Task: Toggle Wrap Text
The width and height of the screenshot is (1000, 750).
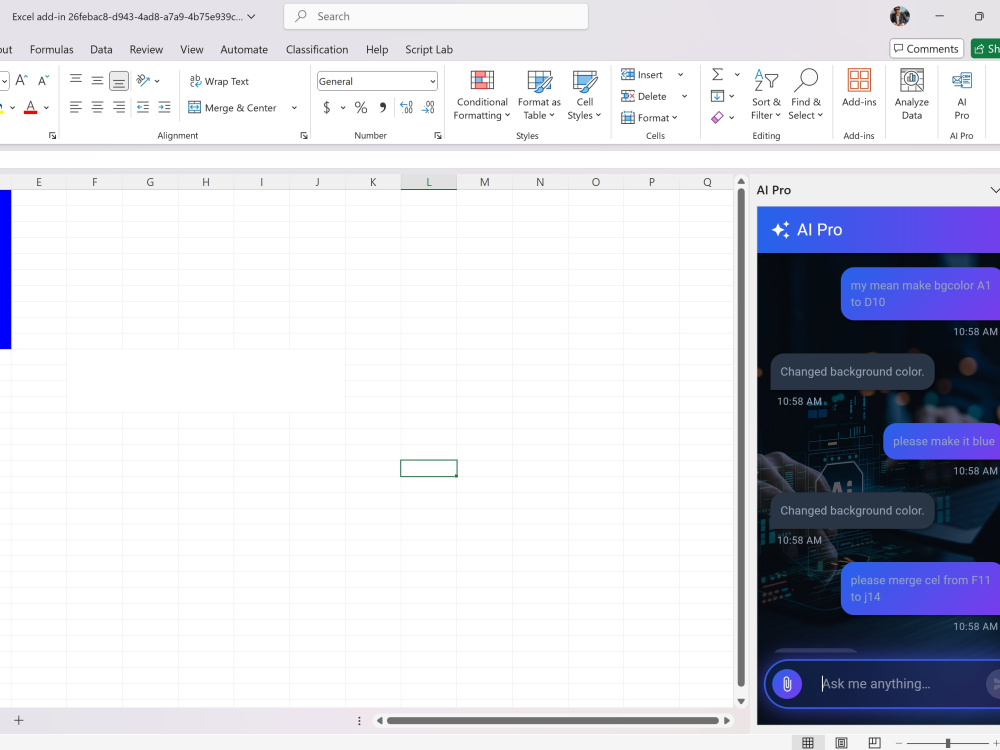Action: 219,81
